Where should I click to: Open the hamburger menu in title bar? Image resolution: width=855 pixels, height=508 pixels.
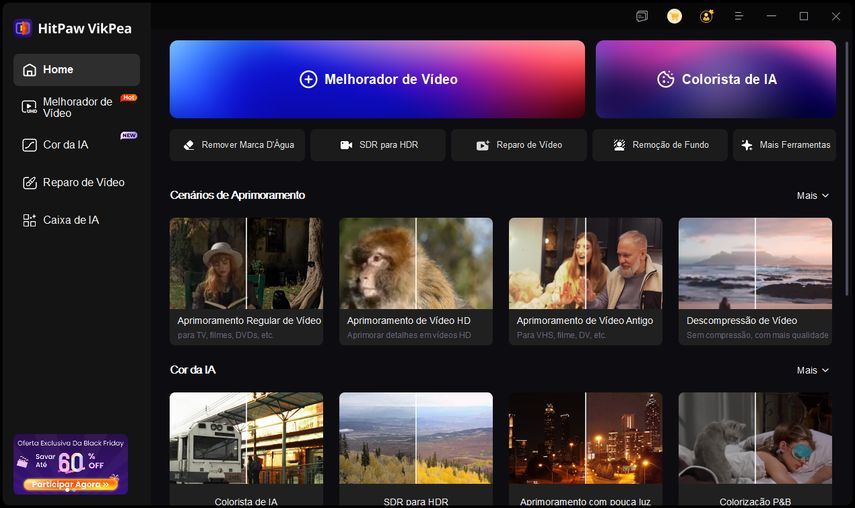click(739, 16)
